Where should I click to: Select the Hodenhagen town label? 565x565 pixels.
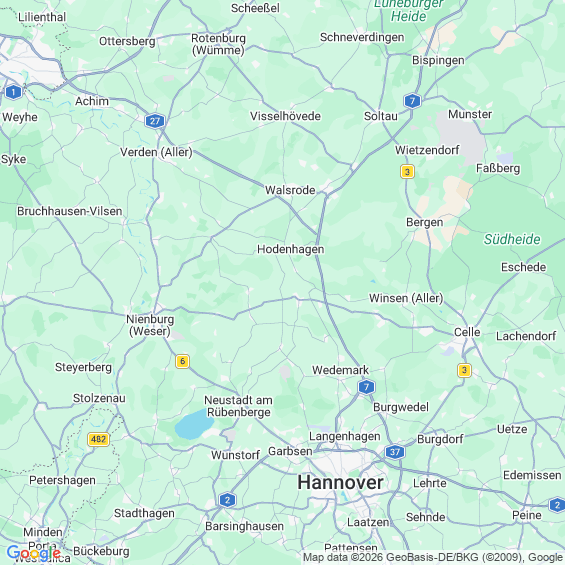(x=290, y=249)
